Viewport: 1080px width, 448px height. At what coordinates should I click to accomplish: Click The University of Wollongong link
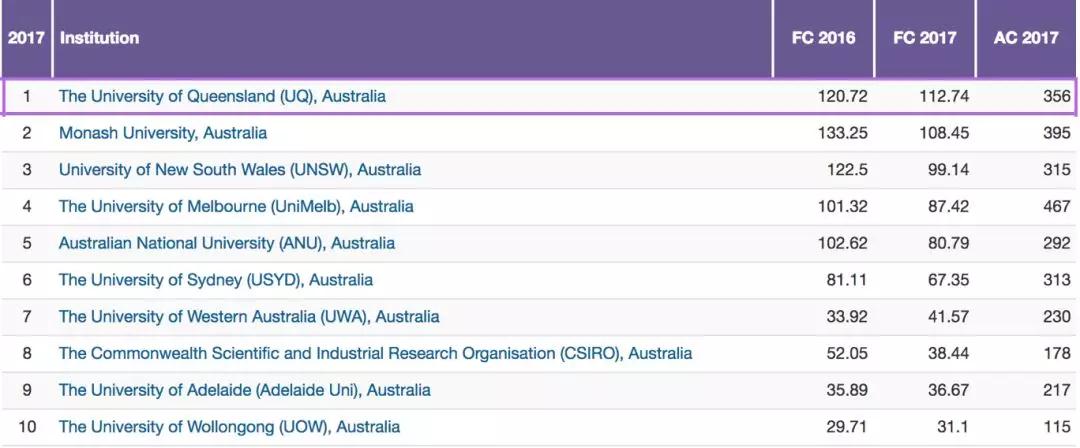click(229, 427)
